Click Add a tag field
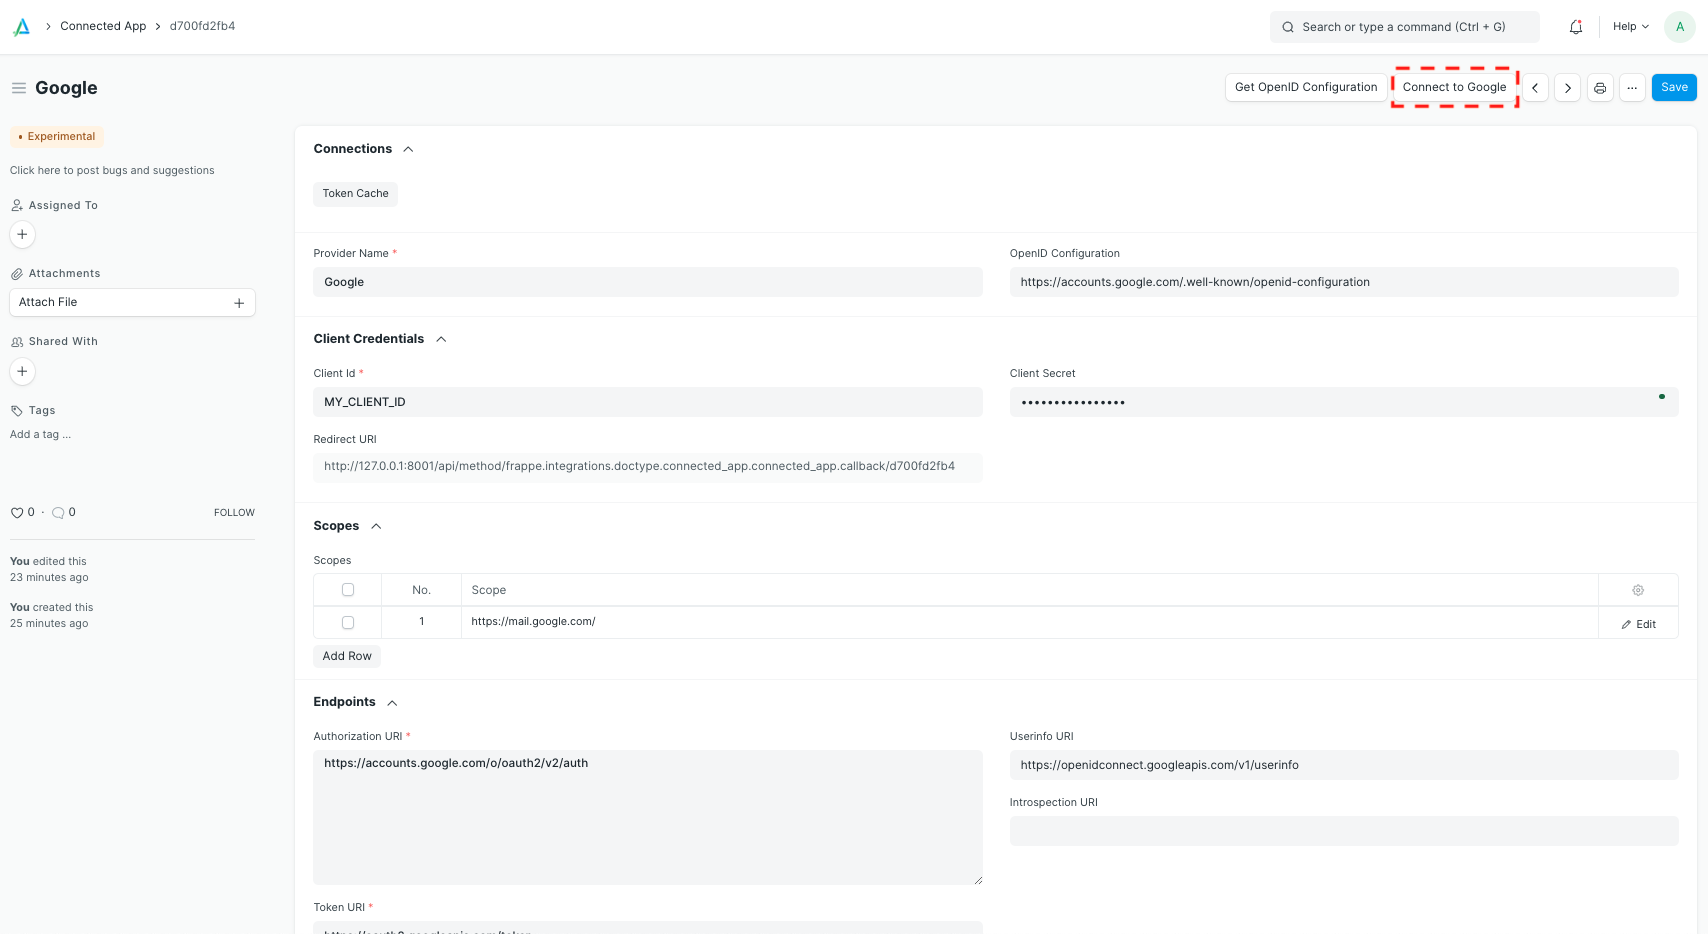 40,434
